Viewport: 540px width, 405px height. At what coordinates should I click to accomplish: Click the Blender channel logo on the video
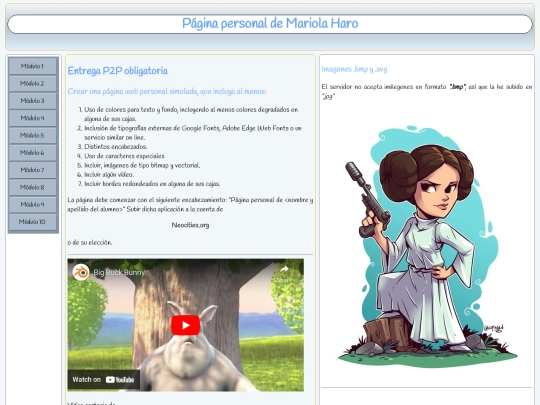click(x=81, y=272)
